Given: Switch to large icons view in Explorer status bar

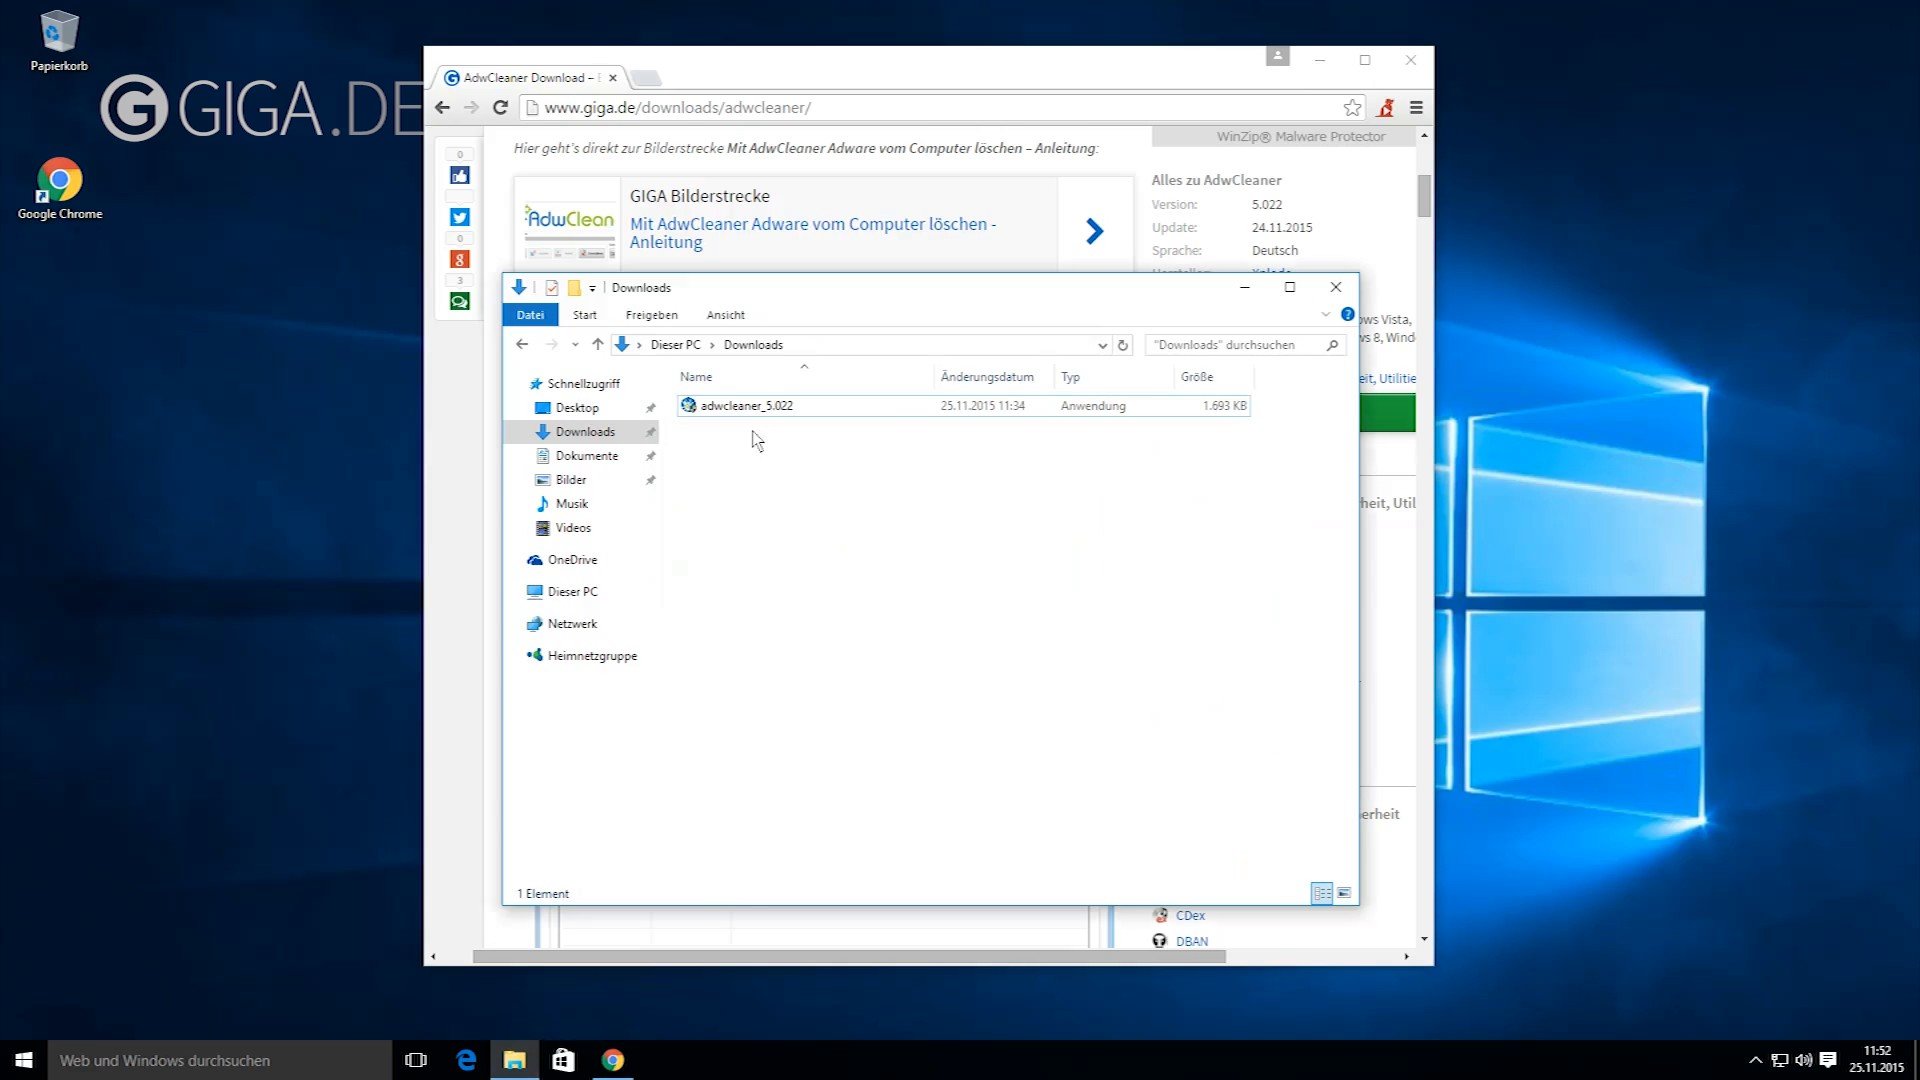Looking at the screenshot, I should 1344,893.
